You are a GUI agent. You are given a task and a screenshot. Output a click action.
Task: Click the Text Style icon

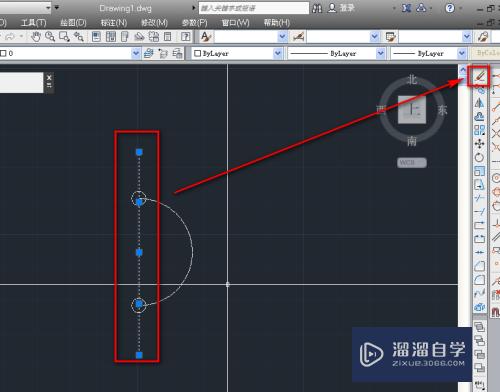206,37
